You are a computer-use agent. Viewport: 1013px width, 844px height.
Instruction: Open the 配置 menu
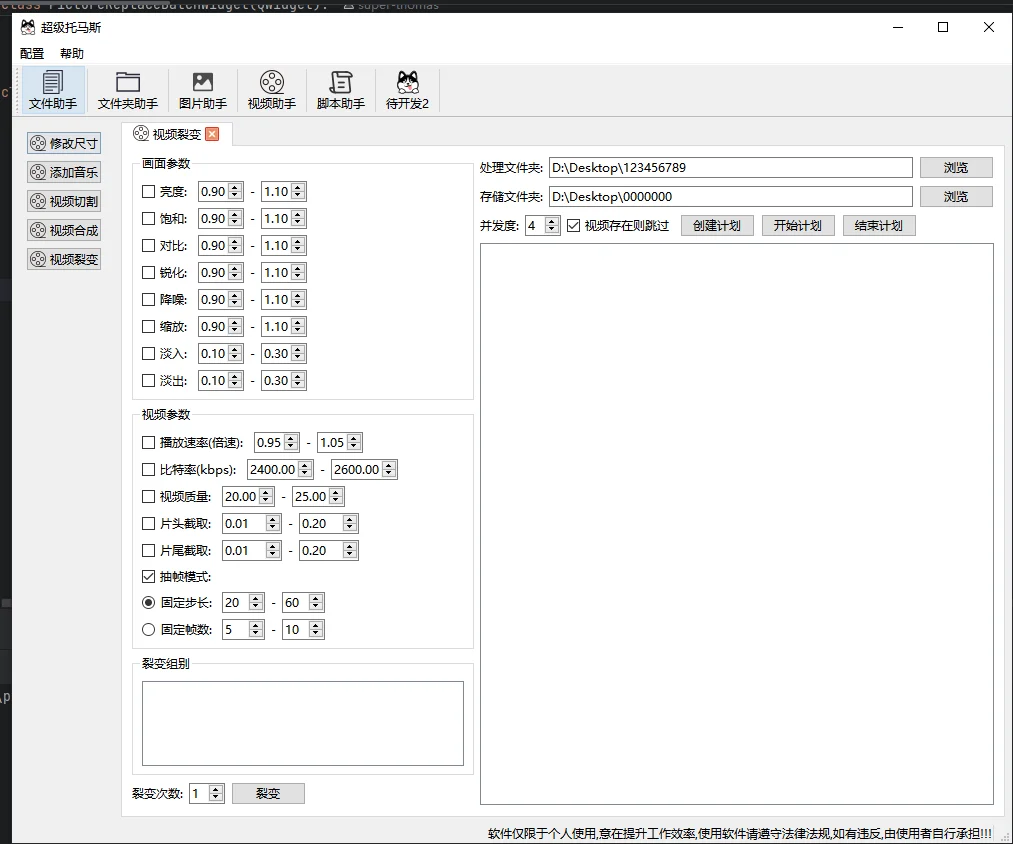click(32, 54)
